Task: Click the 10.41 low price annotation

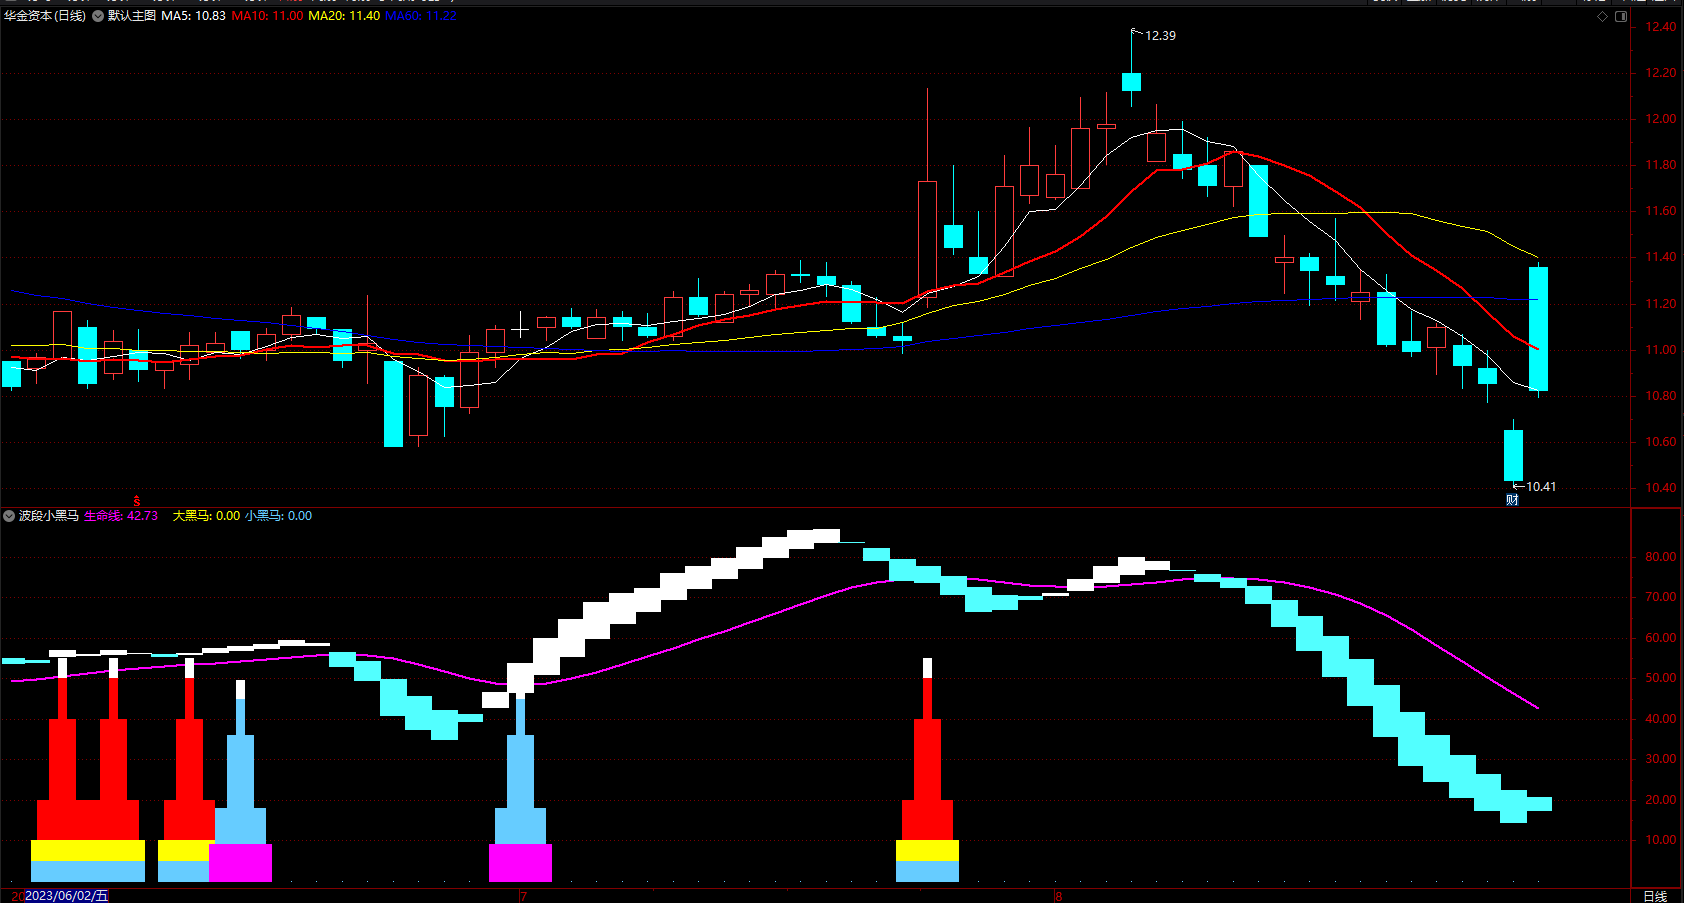Action: pos(1541,487)
